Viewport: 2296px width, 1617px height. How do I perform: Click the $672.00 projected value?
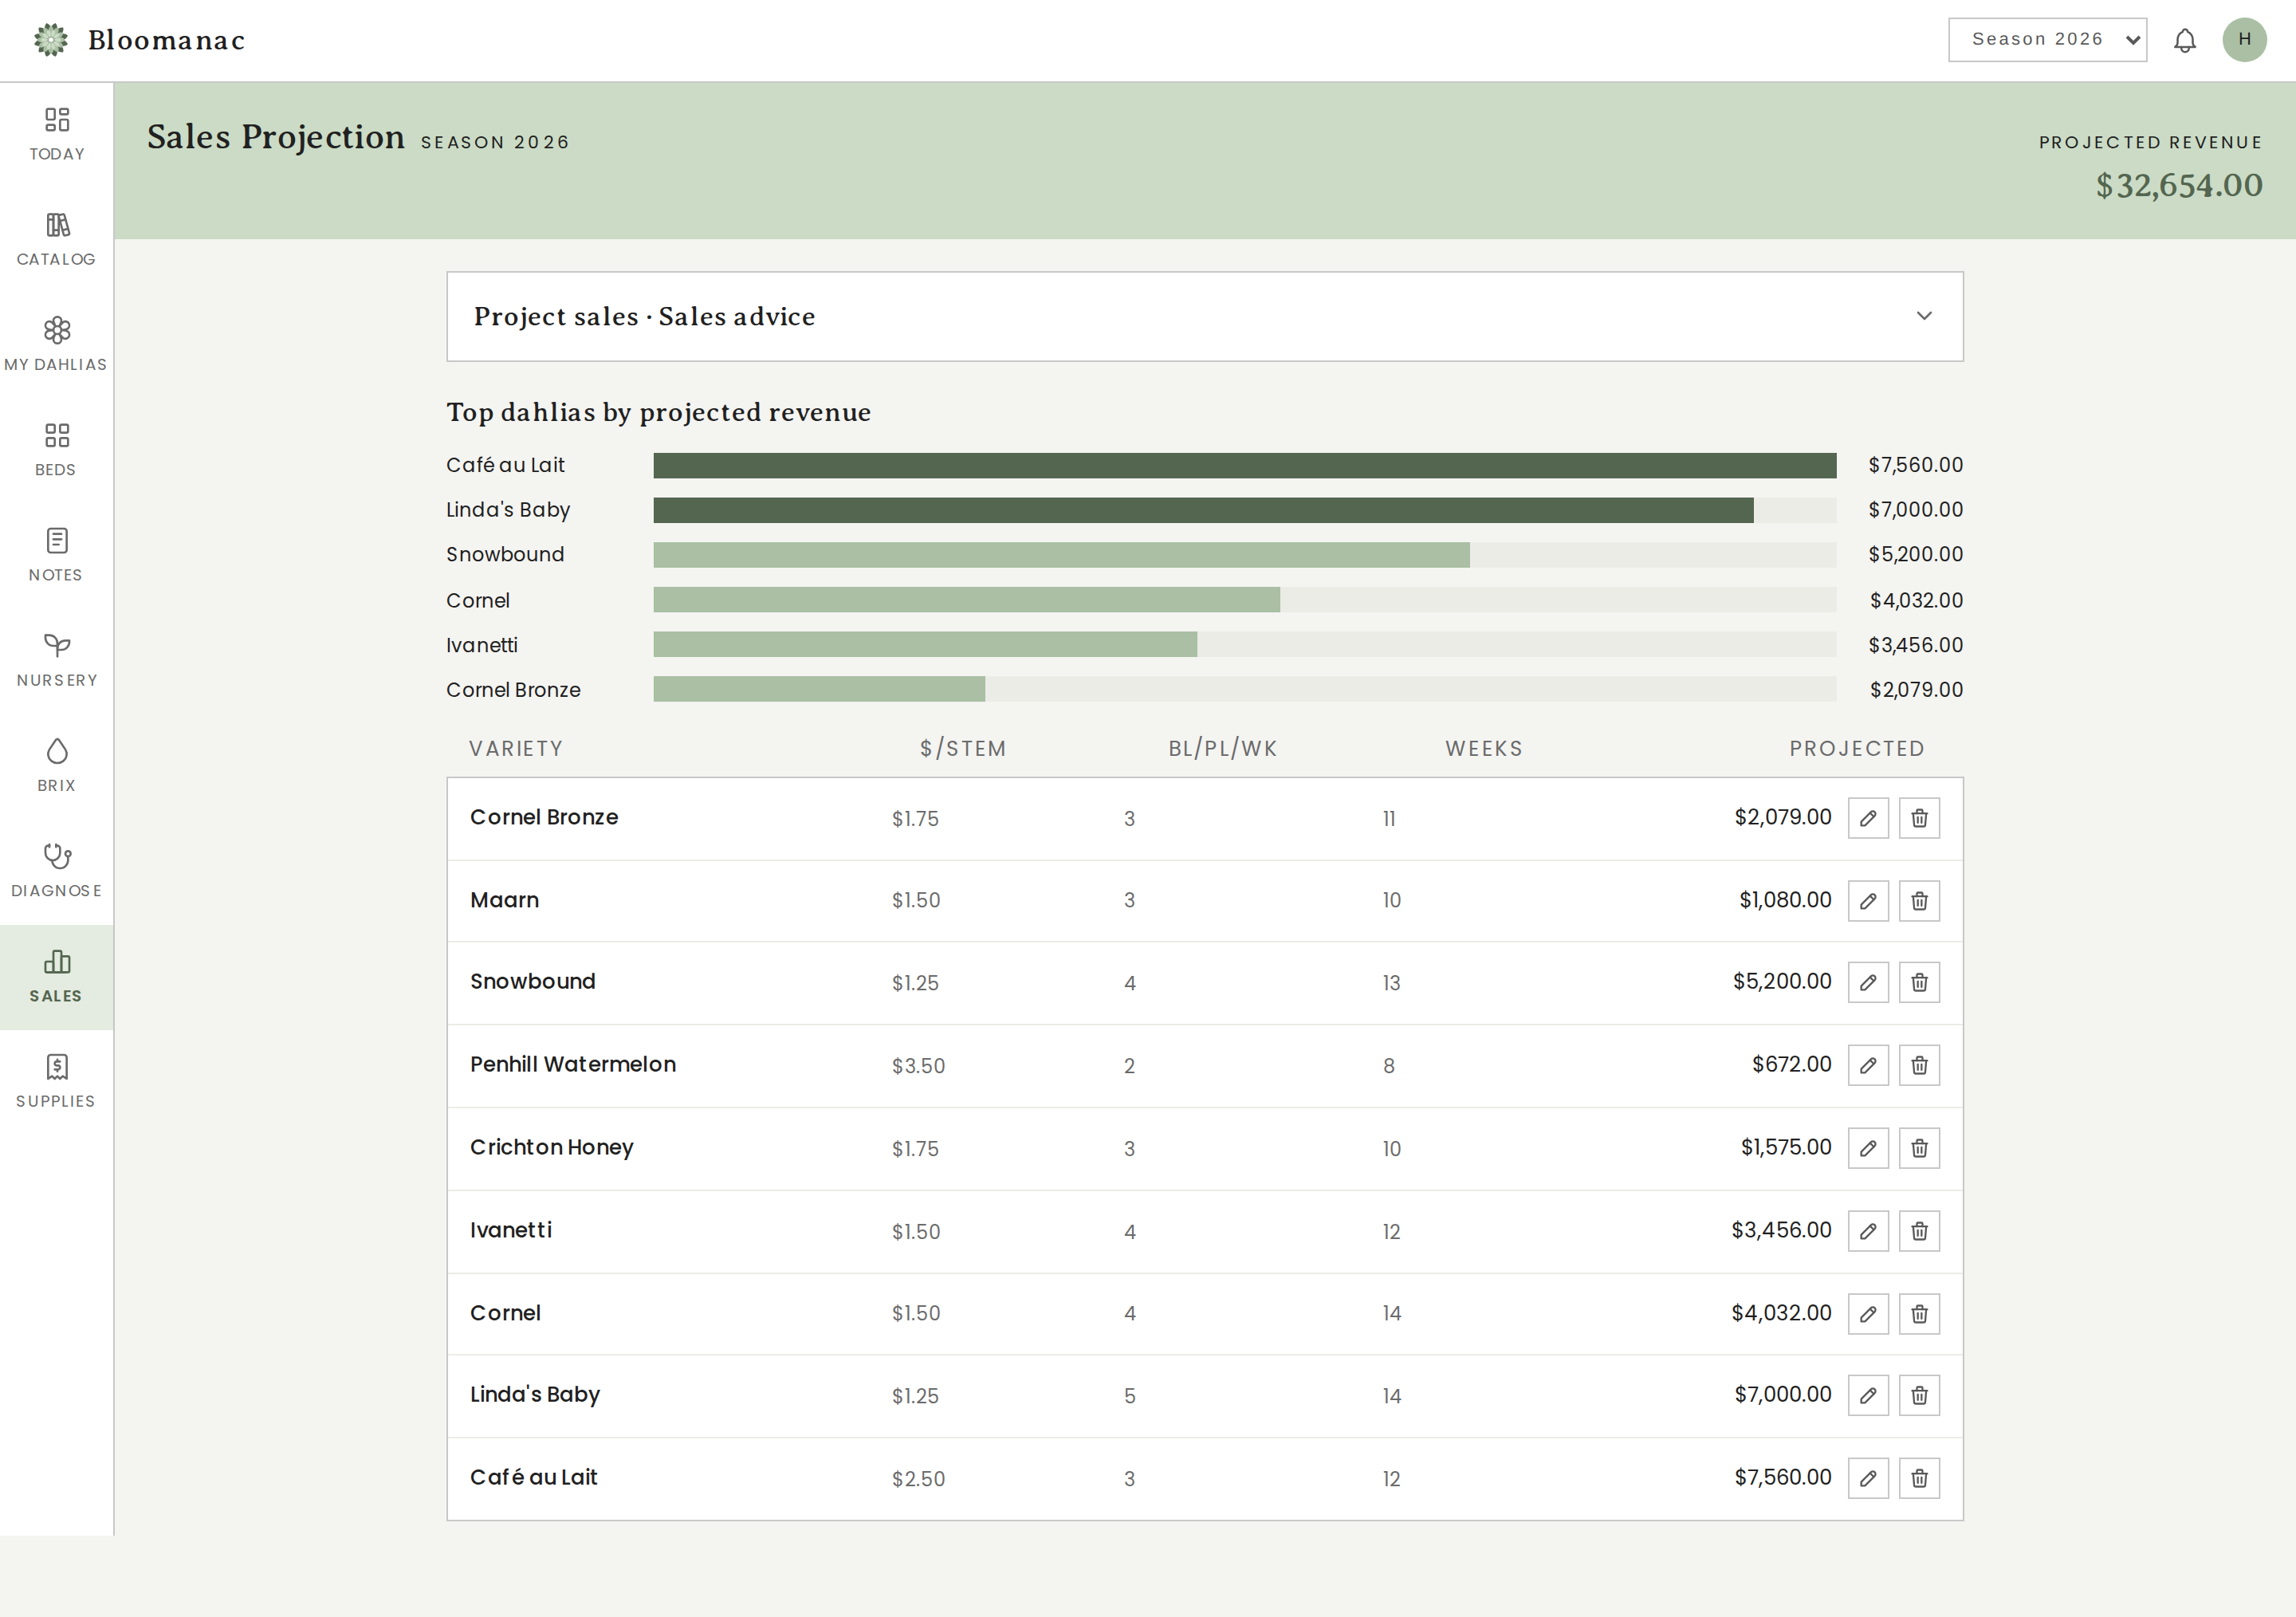1791,1065
